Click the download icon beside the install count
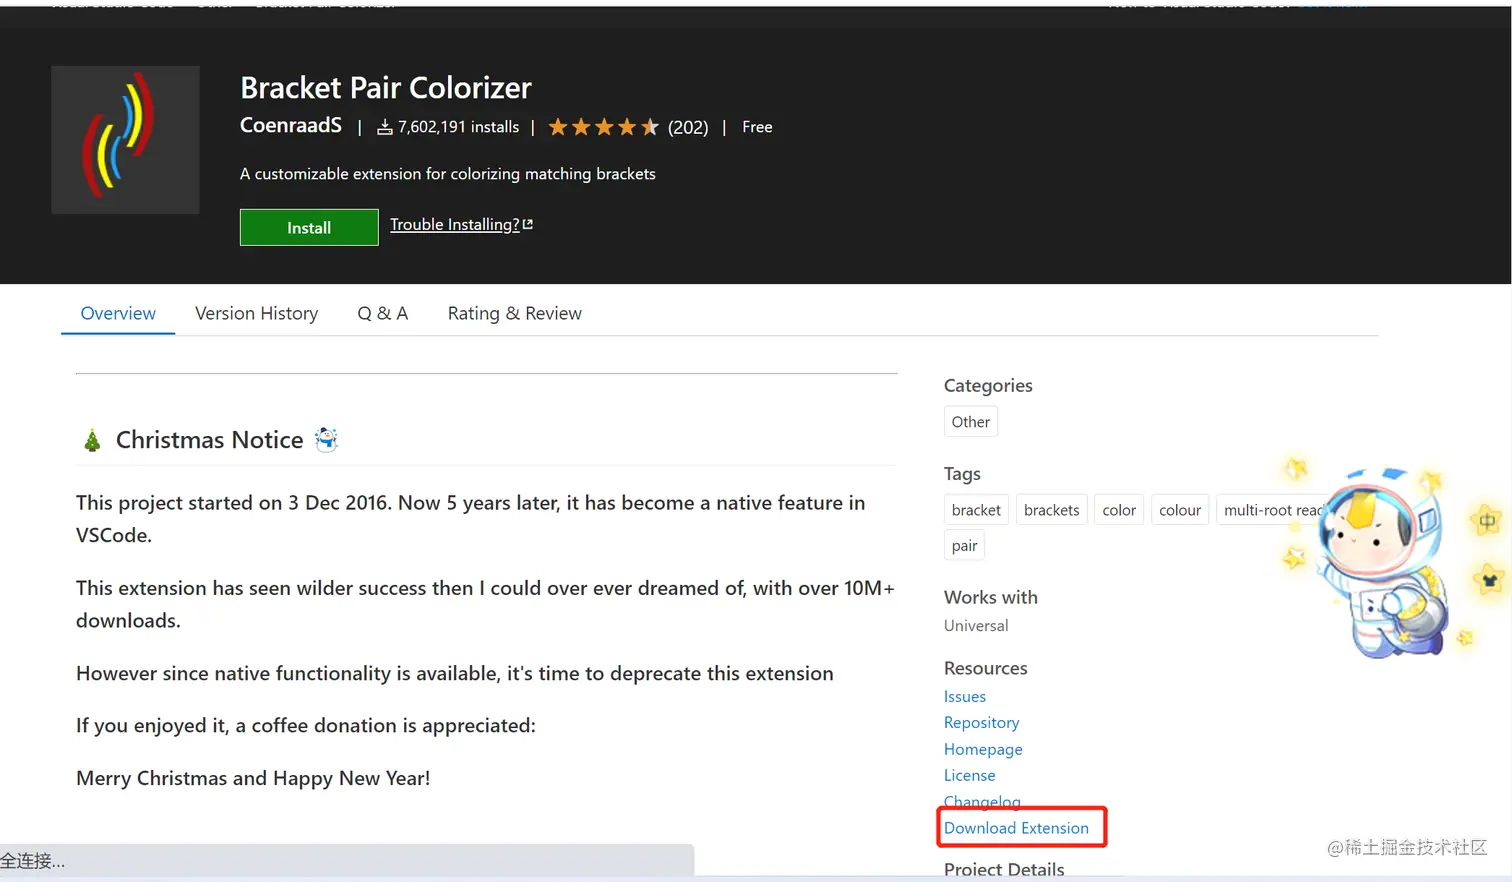The image size is (1512, 882). pyautogui.click(x=384, y=127)
